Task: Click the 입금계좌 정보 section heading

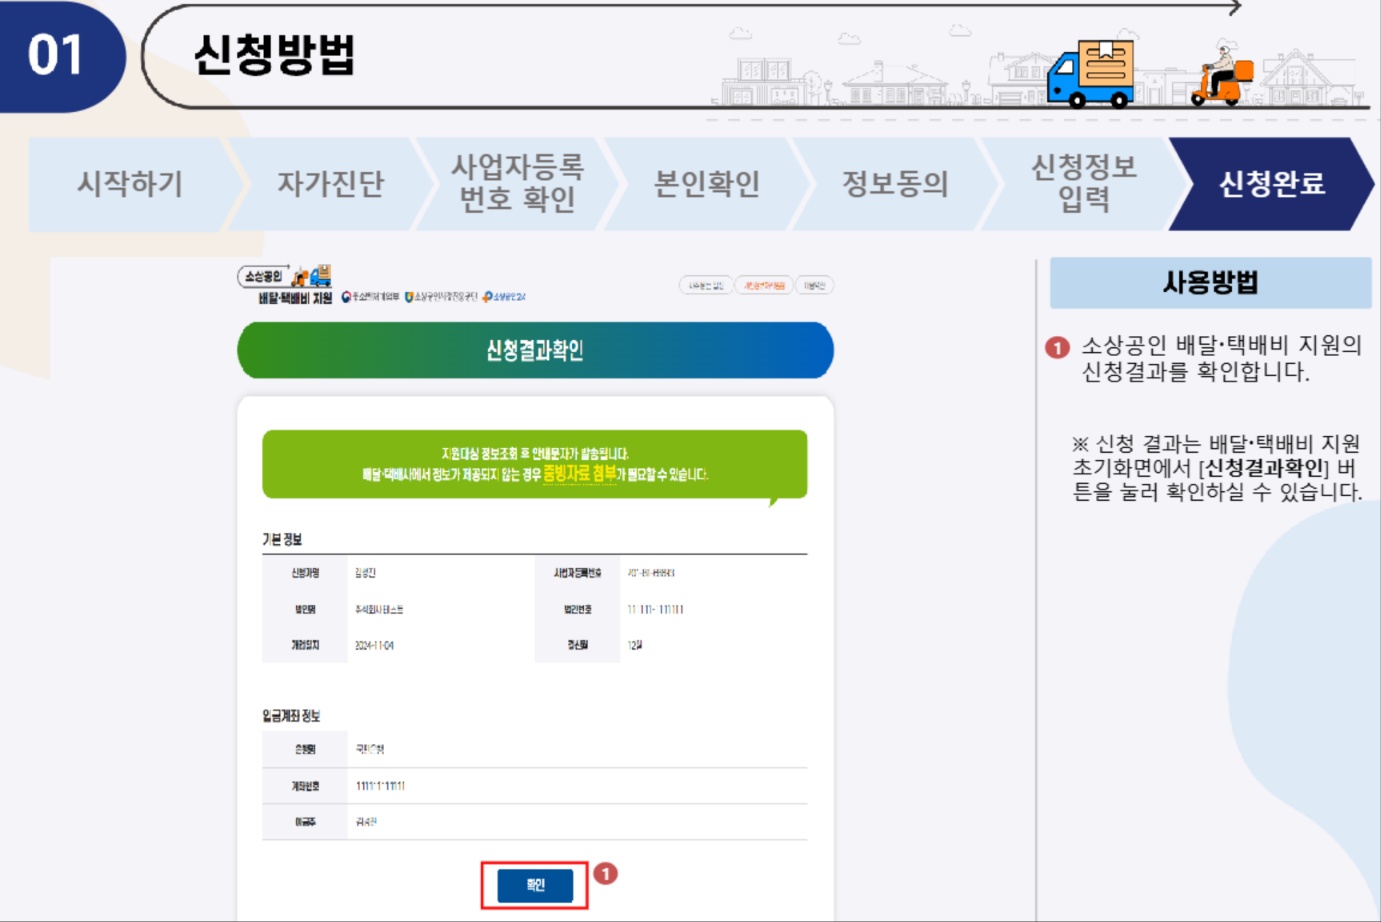Action: tap(291, 716)
